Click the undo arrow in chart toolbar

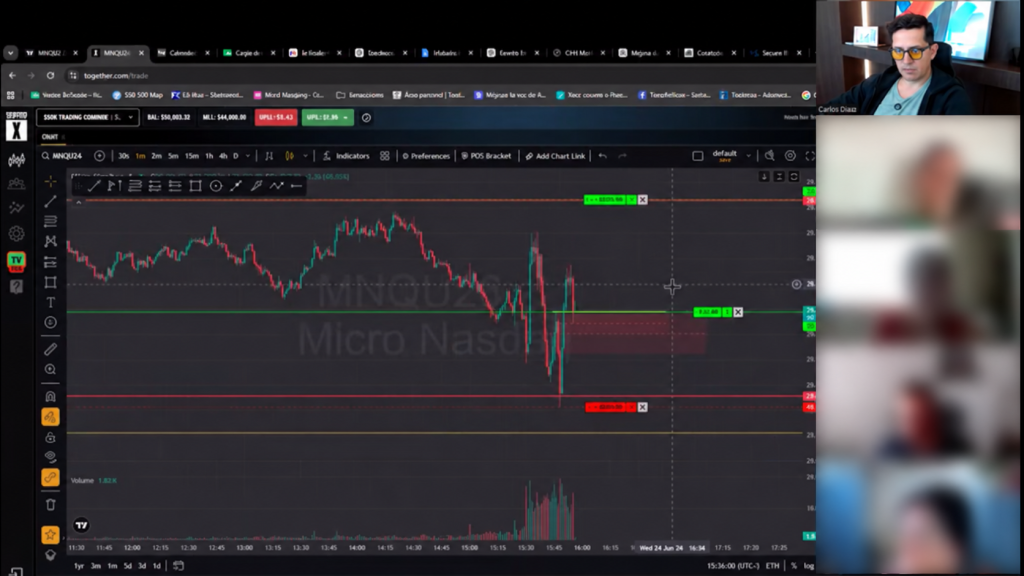click(x=603, y=156)
